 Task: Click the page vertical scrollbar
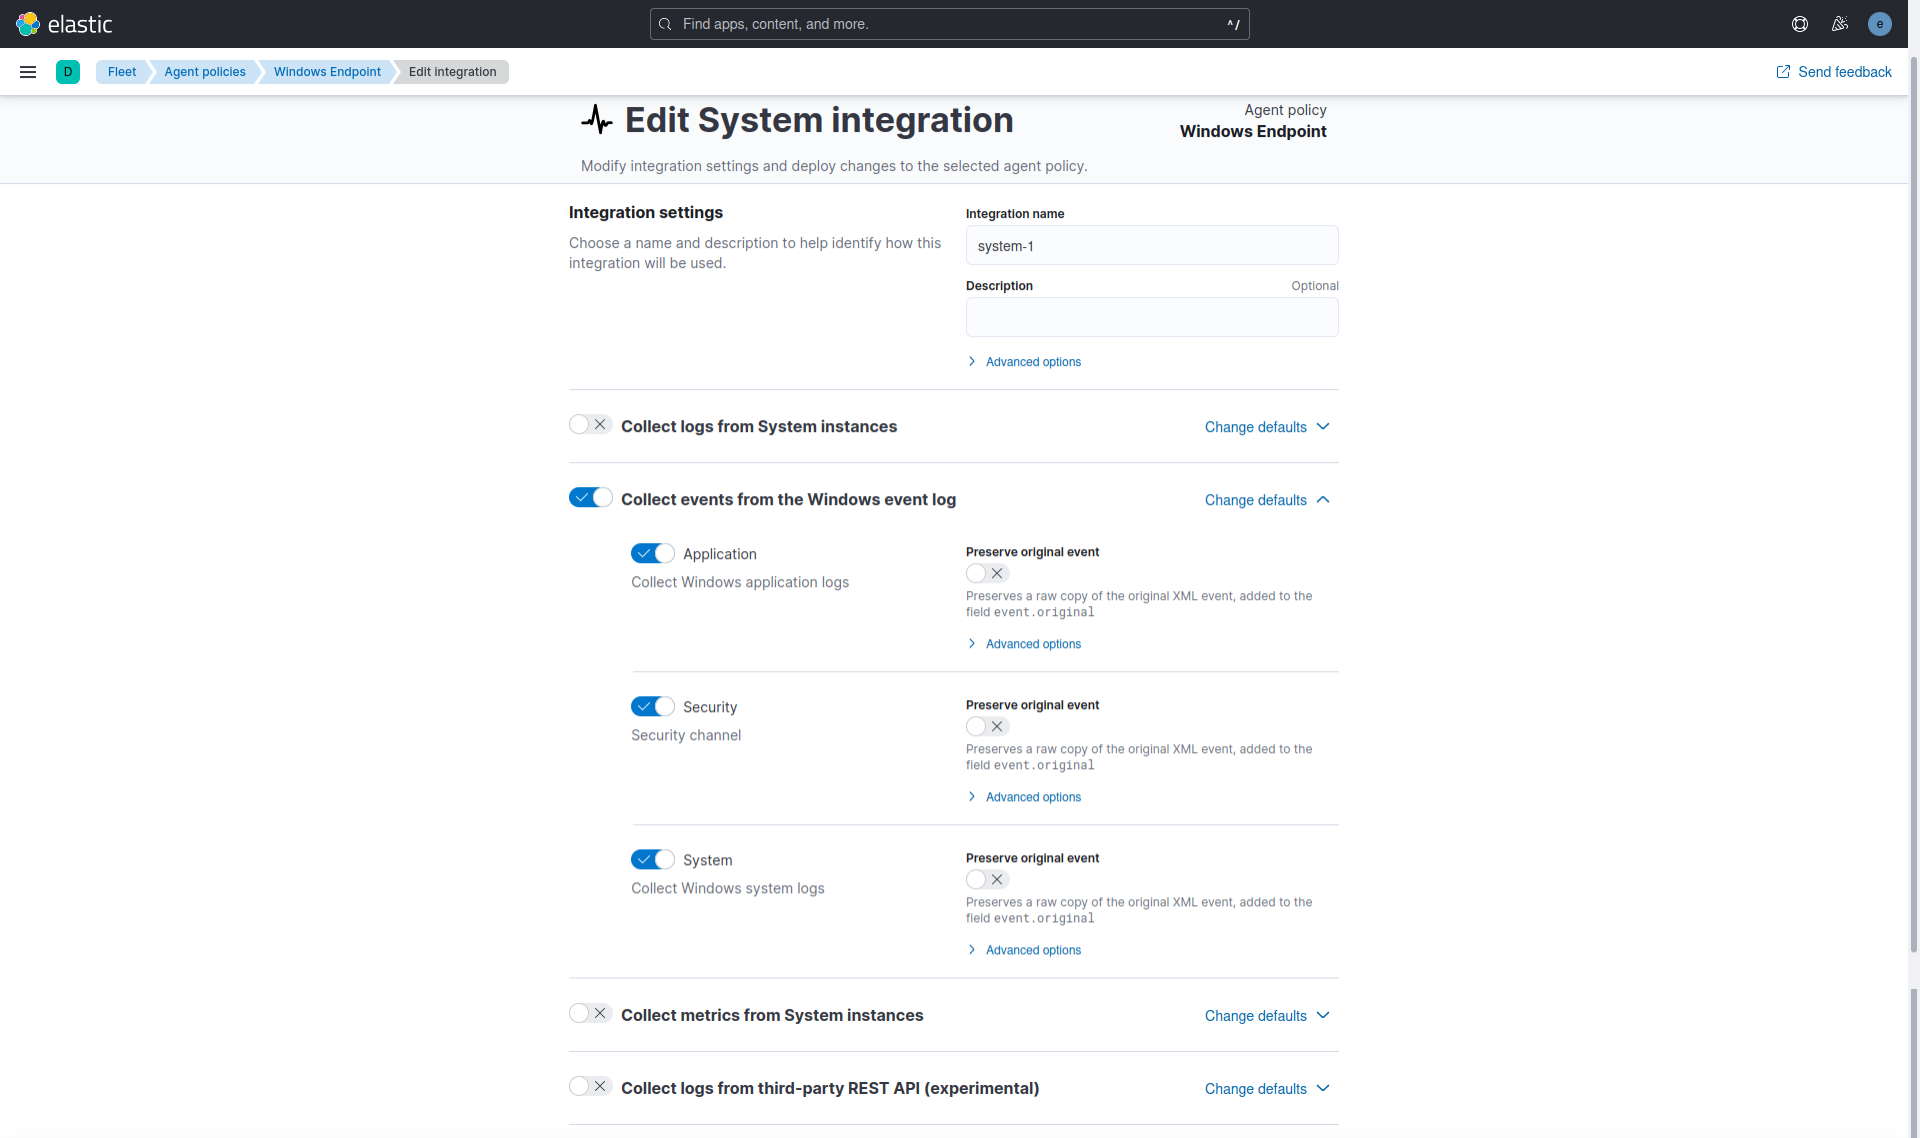click(x=1914, y=500)
